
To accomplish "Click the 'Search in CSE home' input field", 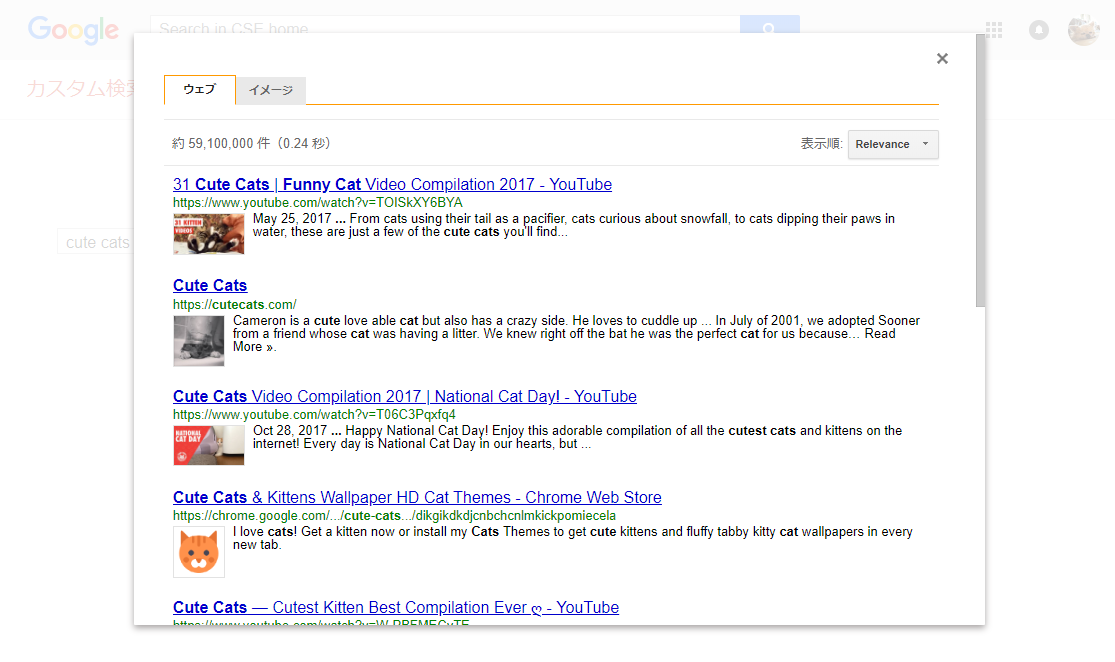I will tap(445, 26).
